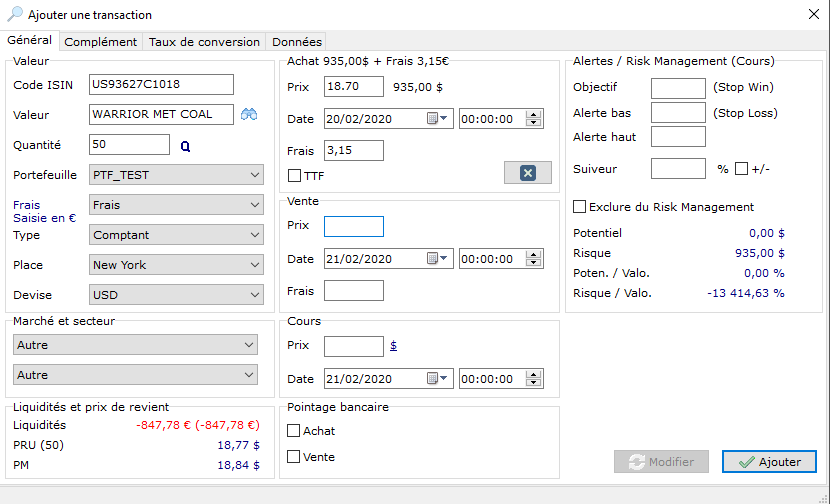Screen dimensions: 830x504
Task: Open the calendar picker for Vente date
Action: click(x=437, y=259)
